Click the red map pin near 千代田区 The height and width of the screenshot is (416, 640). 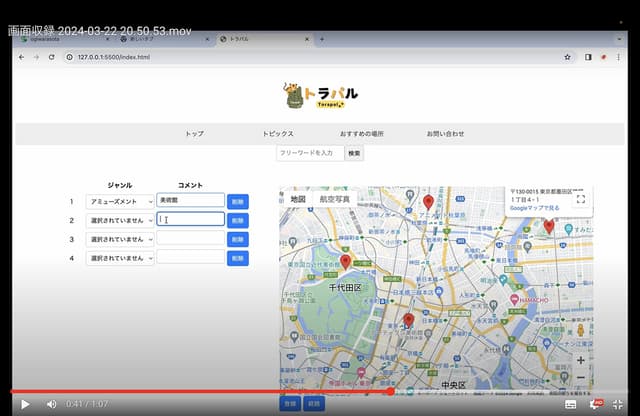click(x=346, y=261)
